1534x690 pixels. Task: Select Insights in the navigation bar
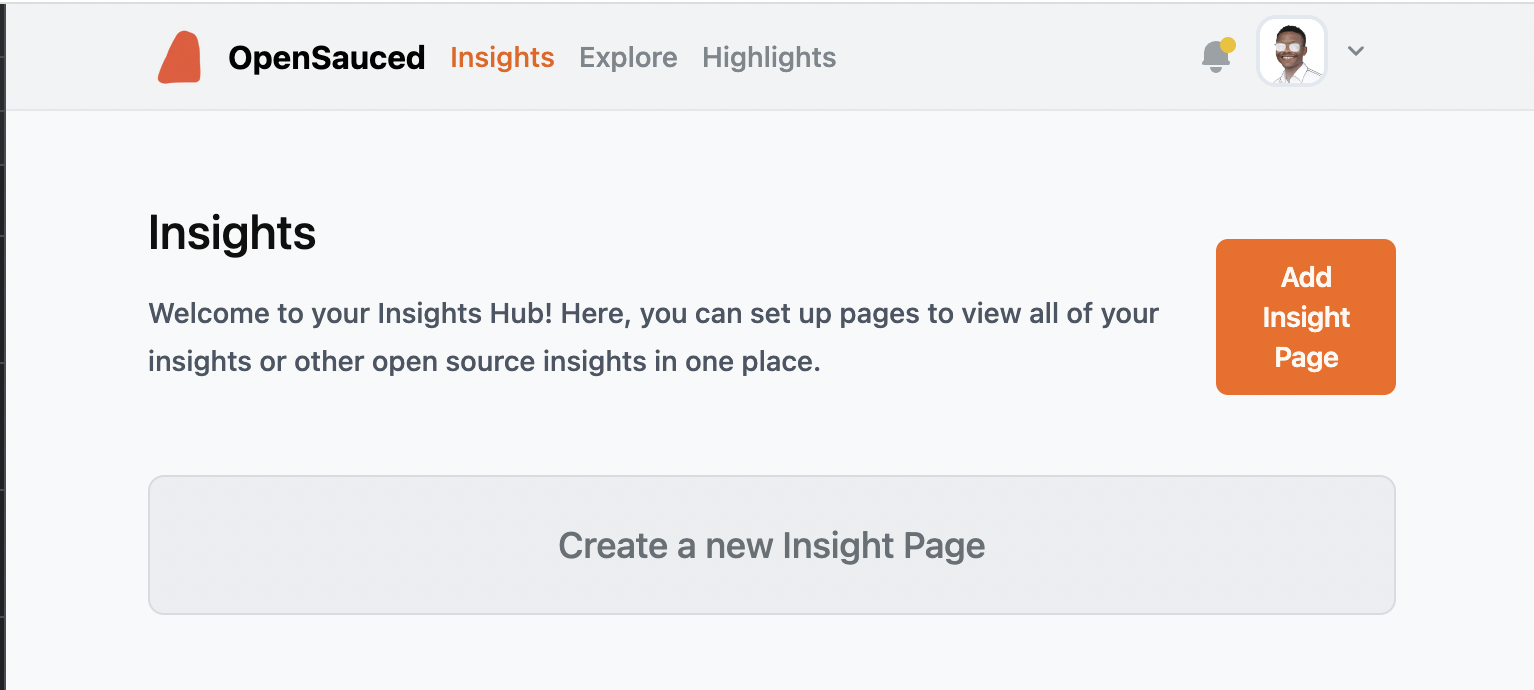(x=502, y=57)
